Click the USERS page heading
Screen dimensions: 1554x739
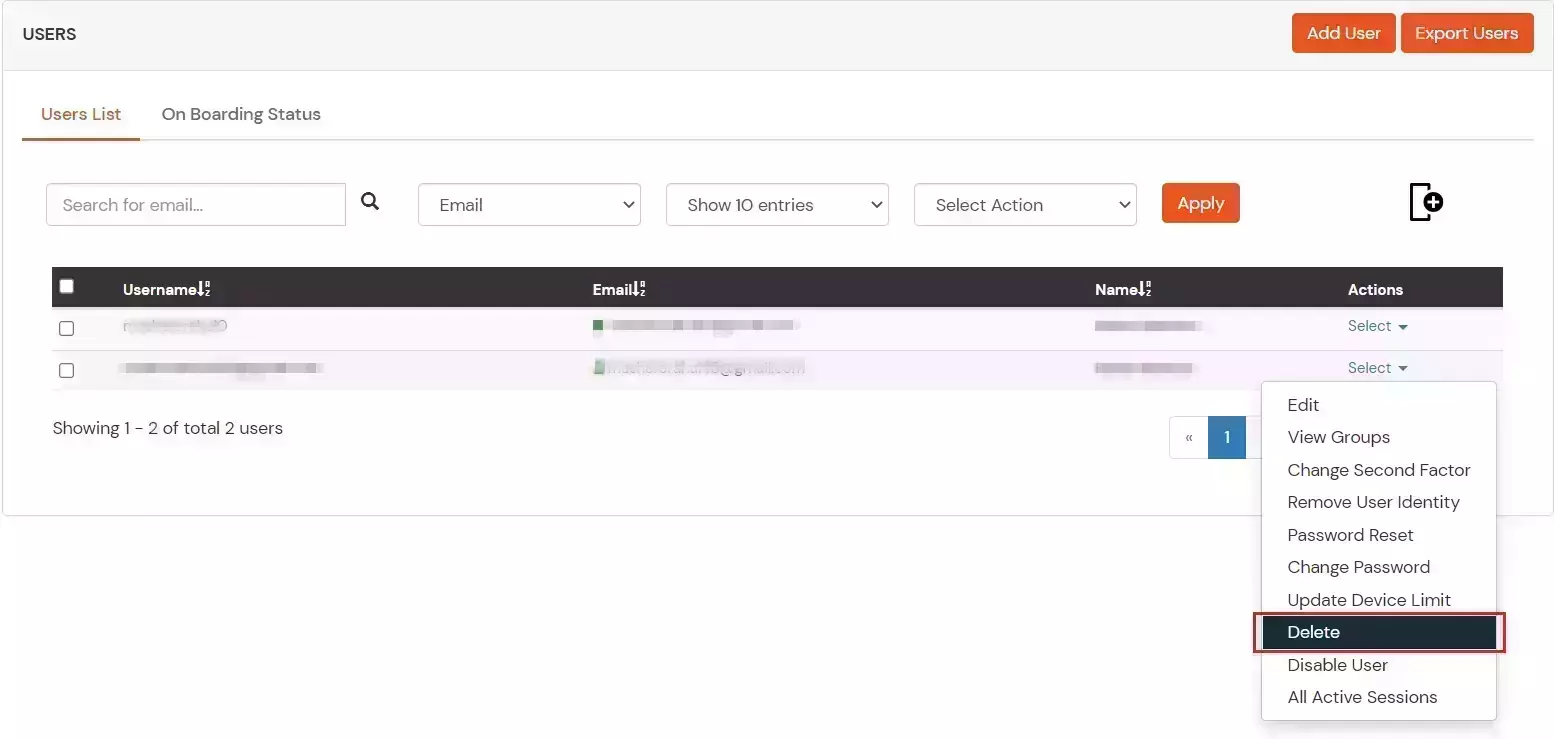tap(50, 34)
